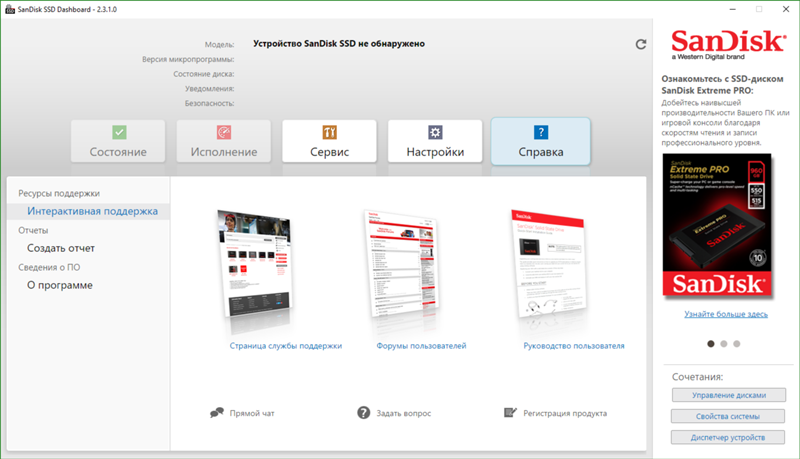Click the green checkmark Состояние icon
The width and height of the screenshot is (800, 459).
click(x=119, y=133)
